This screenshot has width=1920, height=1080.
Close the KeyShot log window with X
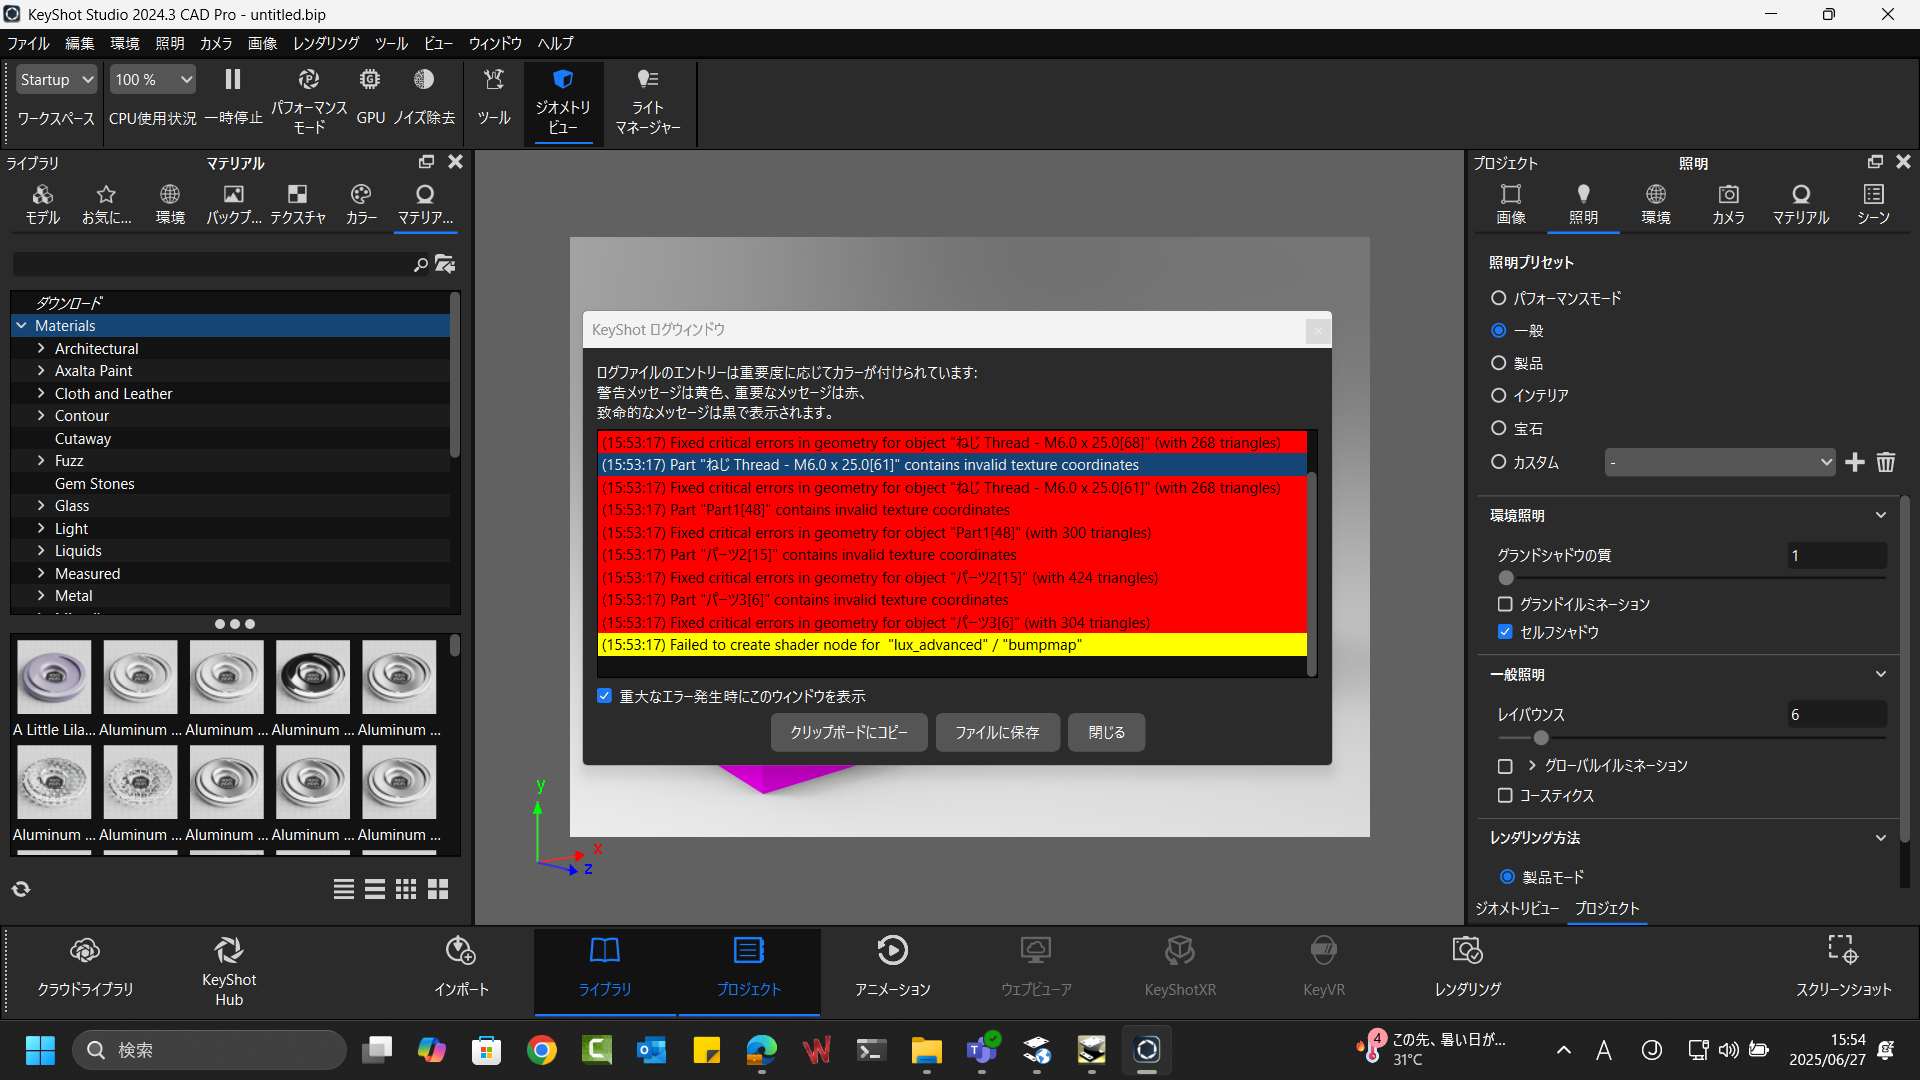[x=1318, y=330]
